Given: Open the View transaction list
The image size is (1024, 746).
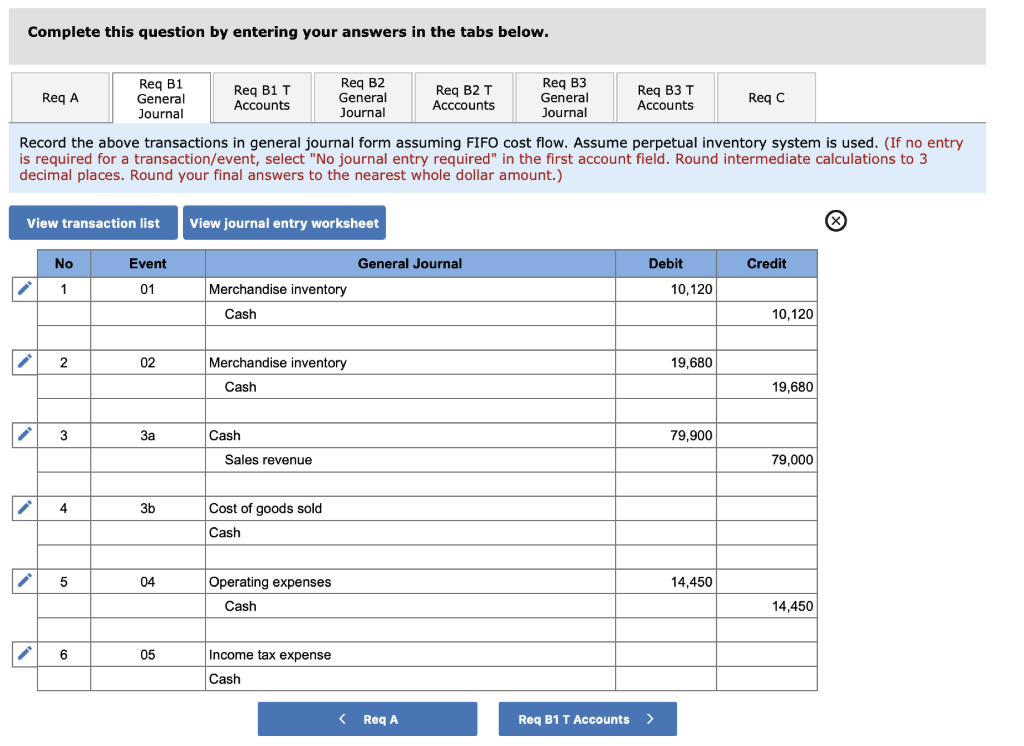Looking at the screenshot, I should point(93,222).
